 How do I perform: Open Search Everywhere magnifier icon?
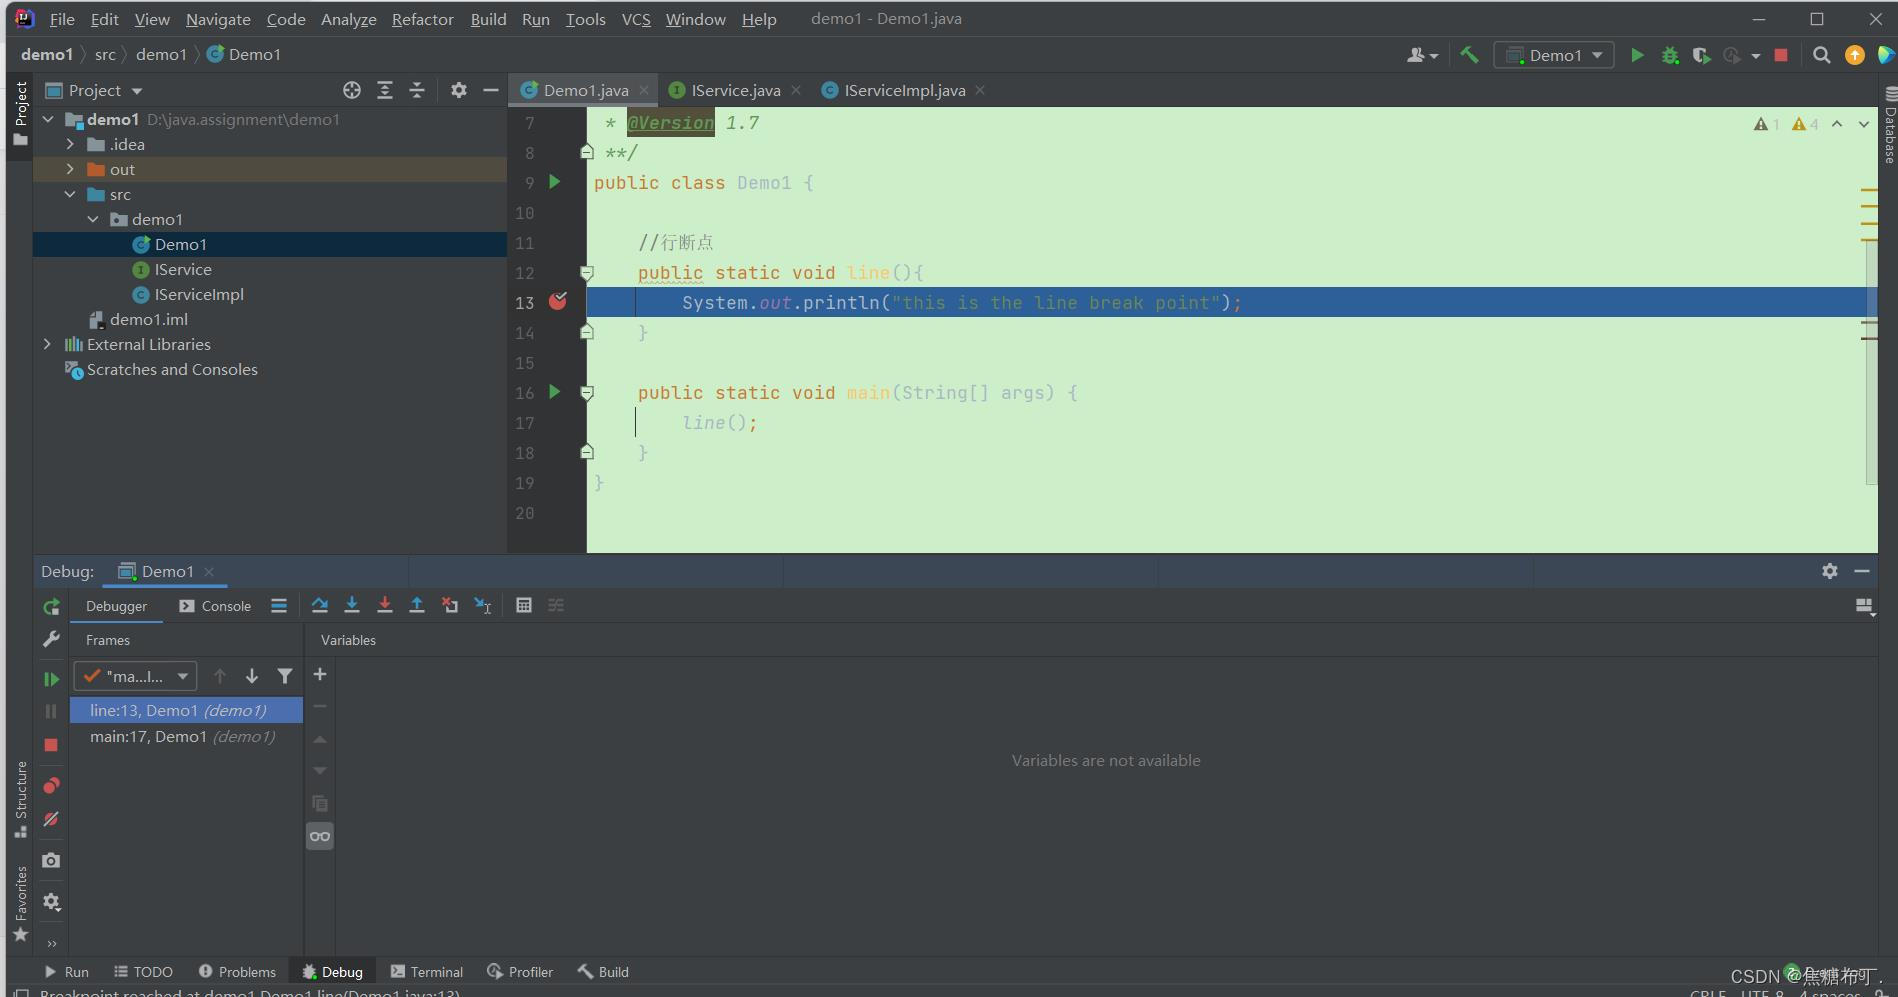click(x=1822, y=55)
